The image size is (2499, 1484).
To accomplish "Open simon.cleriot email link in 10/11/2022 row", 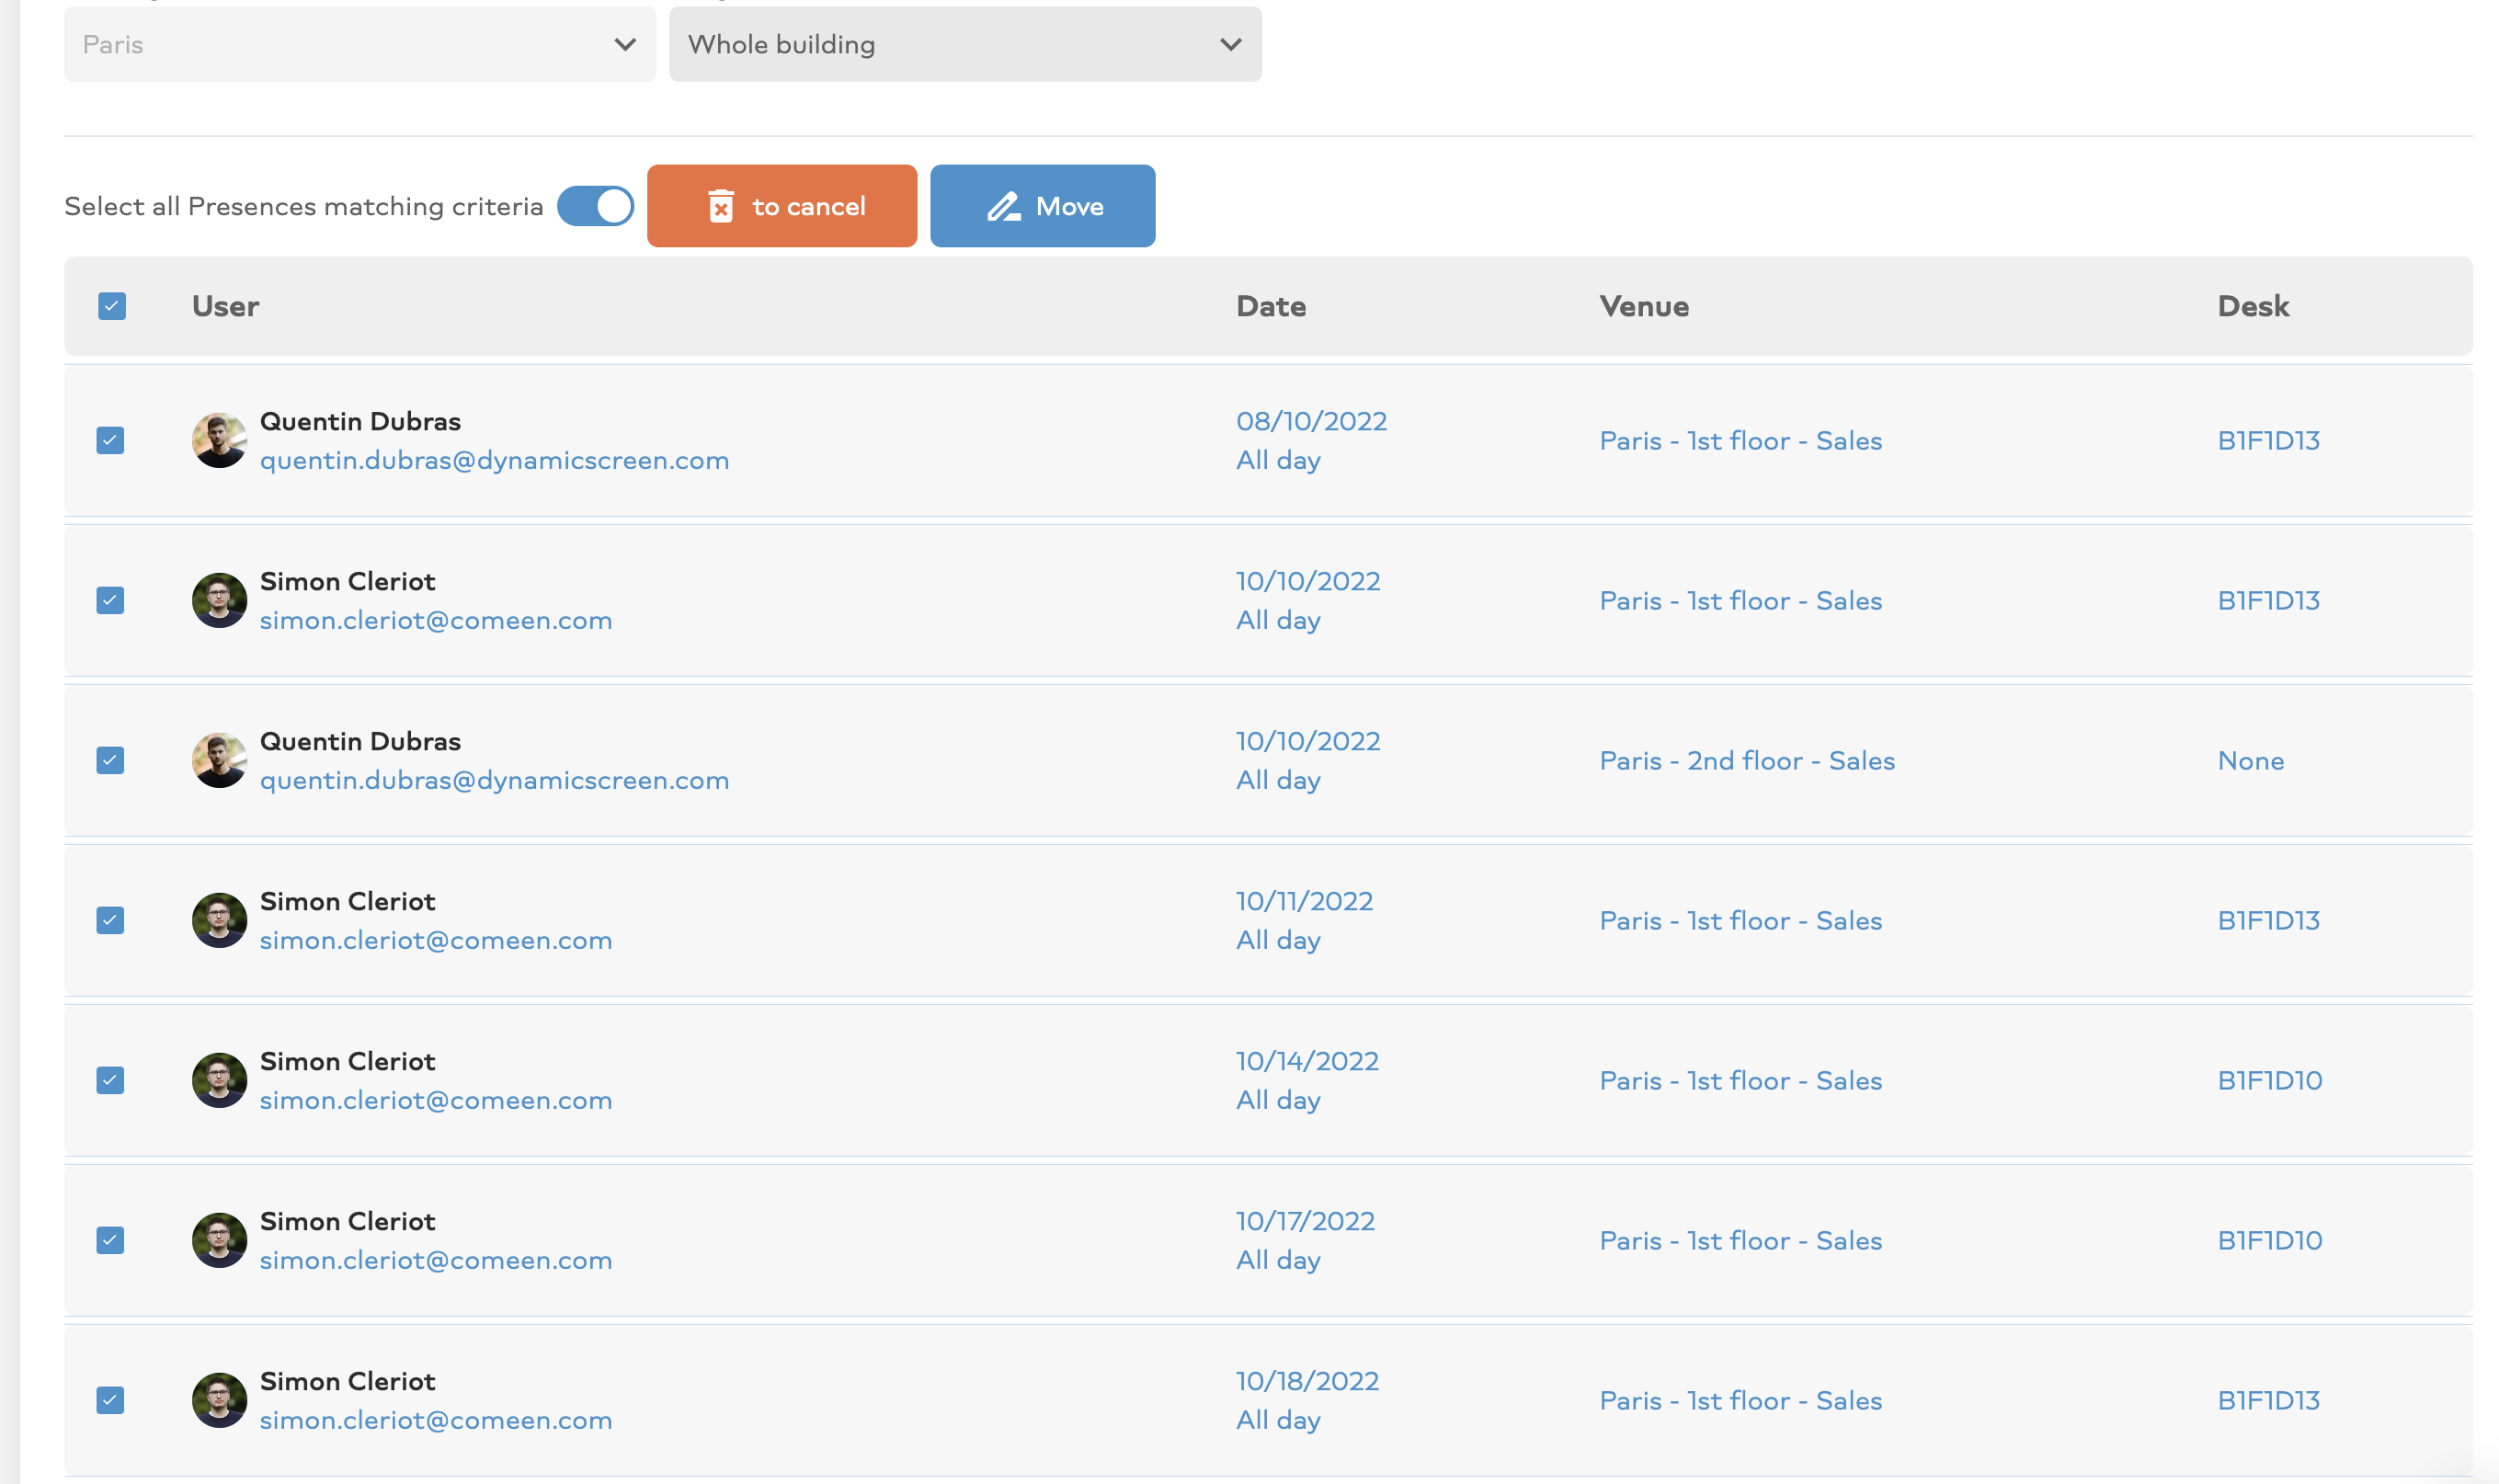I will coord(436,940).
